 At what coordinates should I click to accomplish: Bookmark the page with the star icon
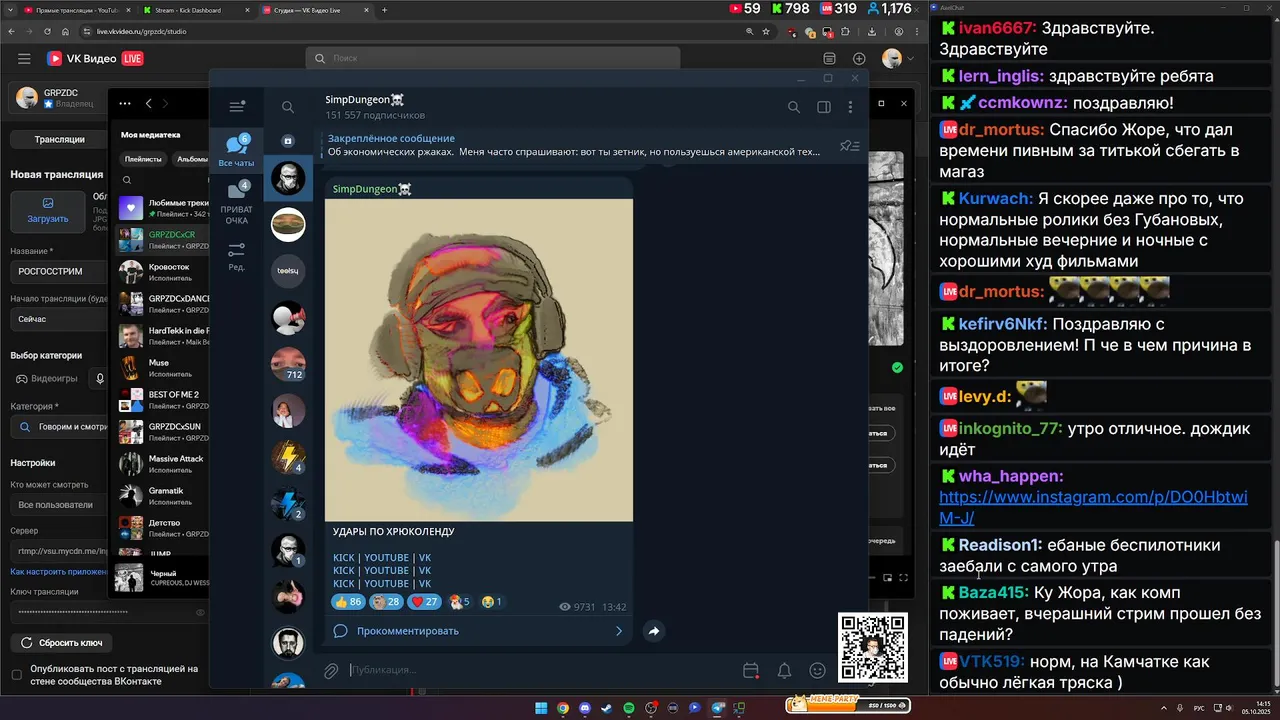pyautogui.click(x=766, y=31)
